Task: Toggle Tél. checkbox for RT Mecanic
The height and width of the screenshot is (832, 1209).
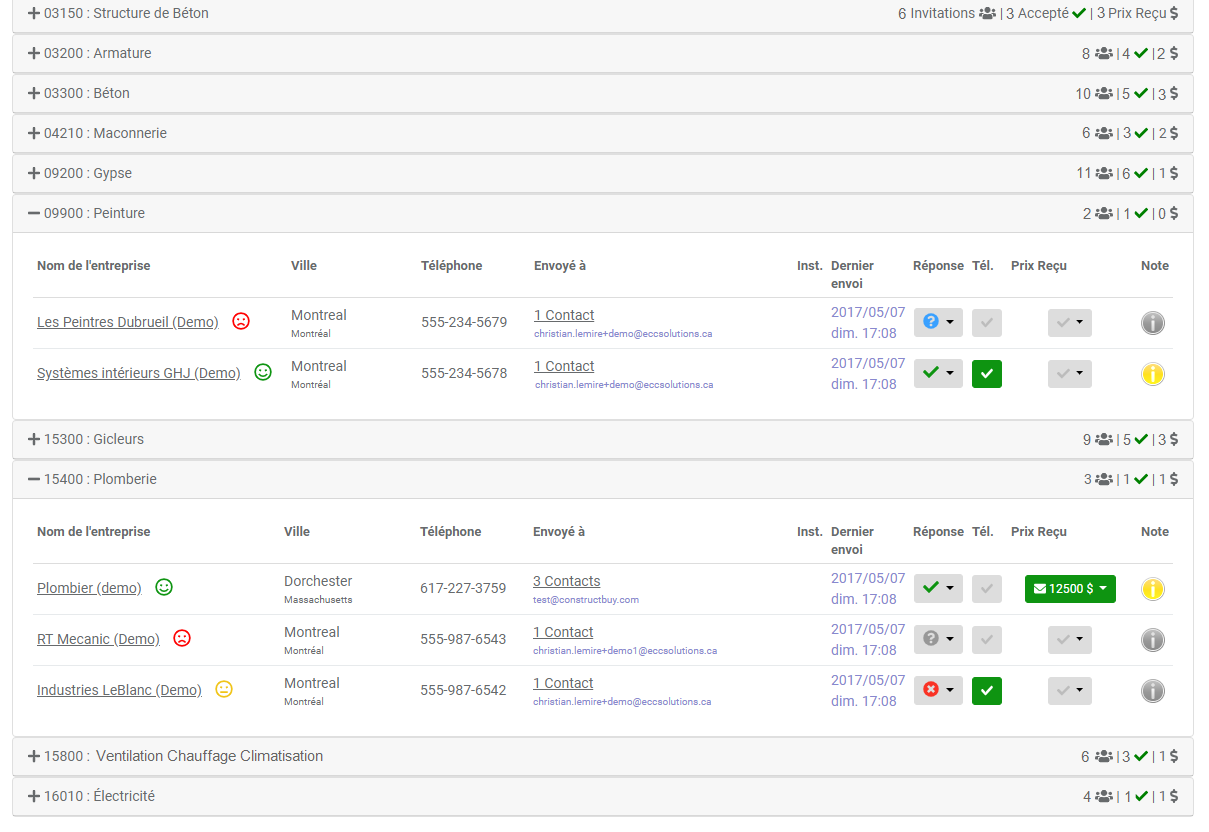Action: pos(987,640)
